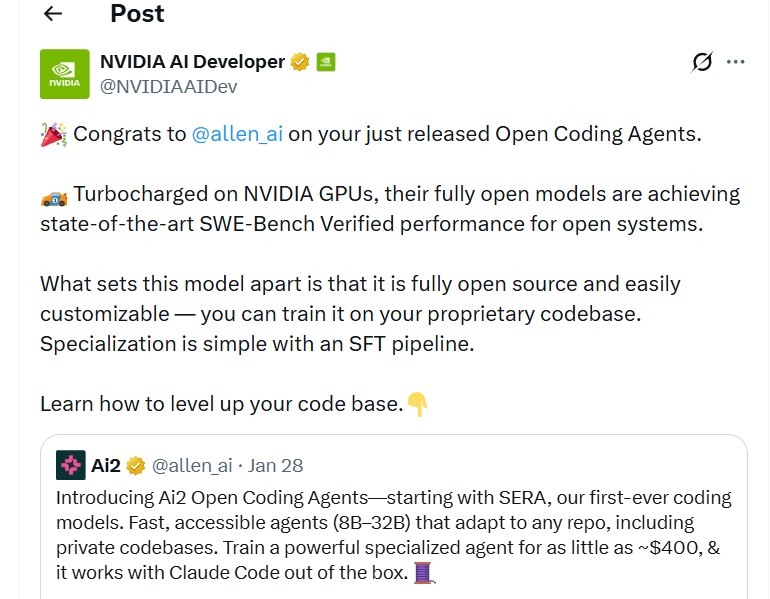The height and width of the screenshot is (599, 770).
Task: Click the @NVIDIAAIDev handle
Action: pyautogui.click(x=168, y=87)
